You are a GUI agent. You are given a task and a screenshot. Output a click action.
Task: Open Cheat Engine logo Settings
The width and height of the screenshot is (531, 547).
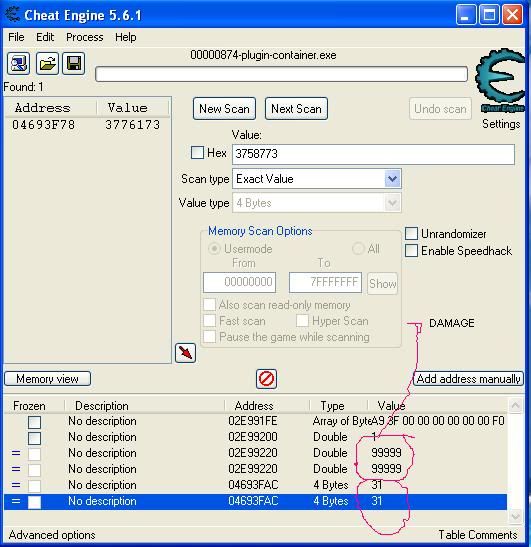[x=501, y=81]
